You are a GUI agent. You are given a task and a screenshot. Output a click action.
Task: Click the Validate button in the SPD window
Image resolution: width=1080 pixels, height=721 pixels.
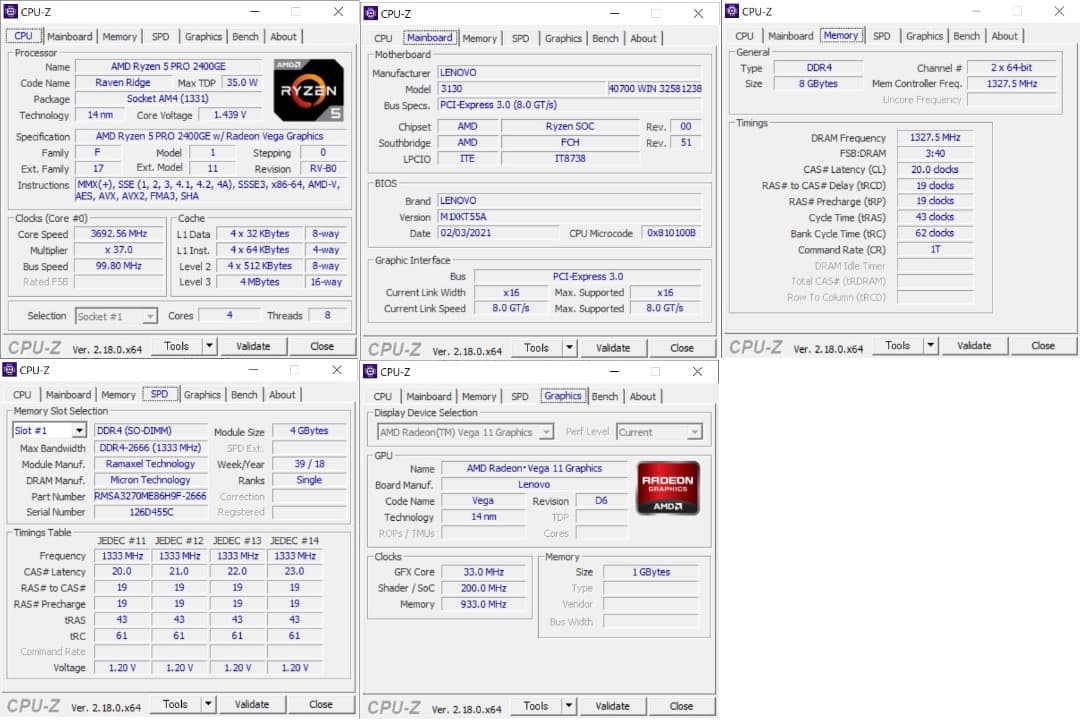252,704
